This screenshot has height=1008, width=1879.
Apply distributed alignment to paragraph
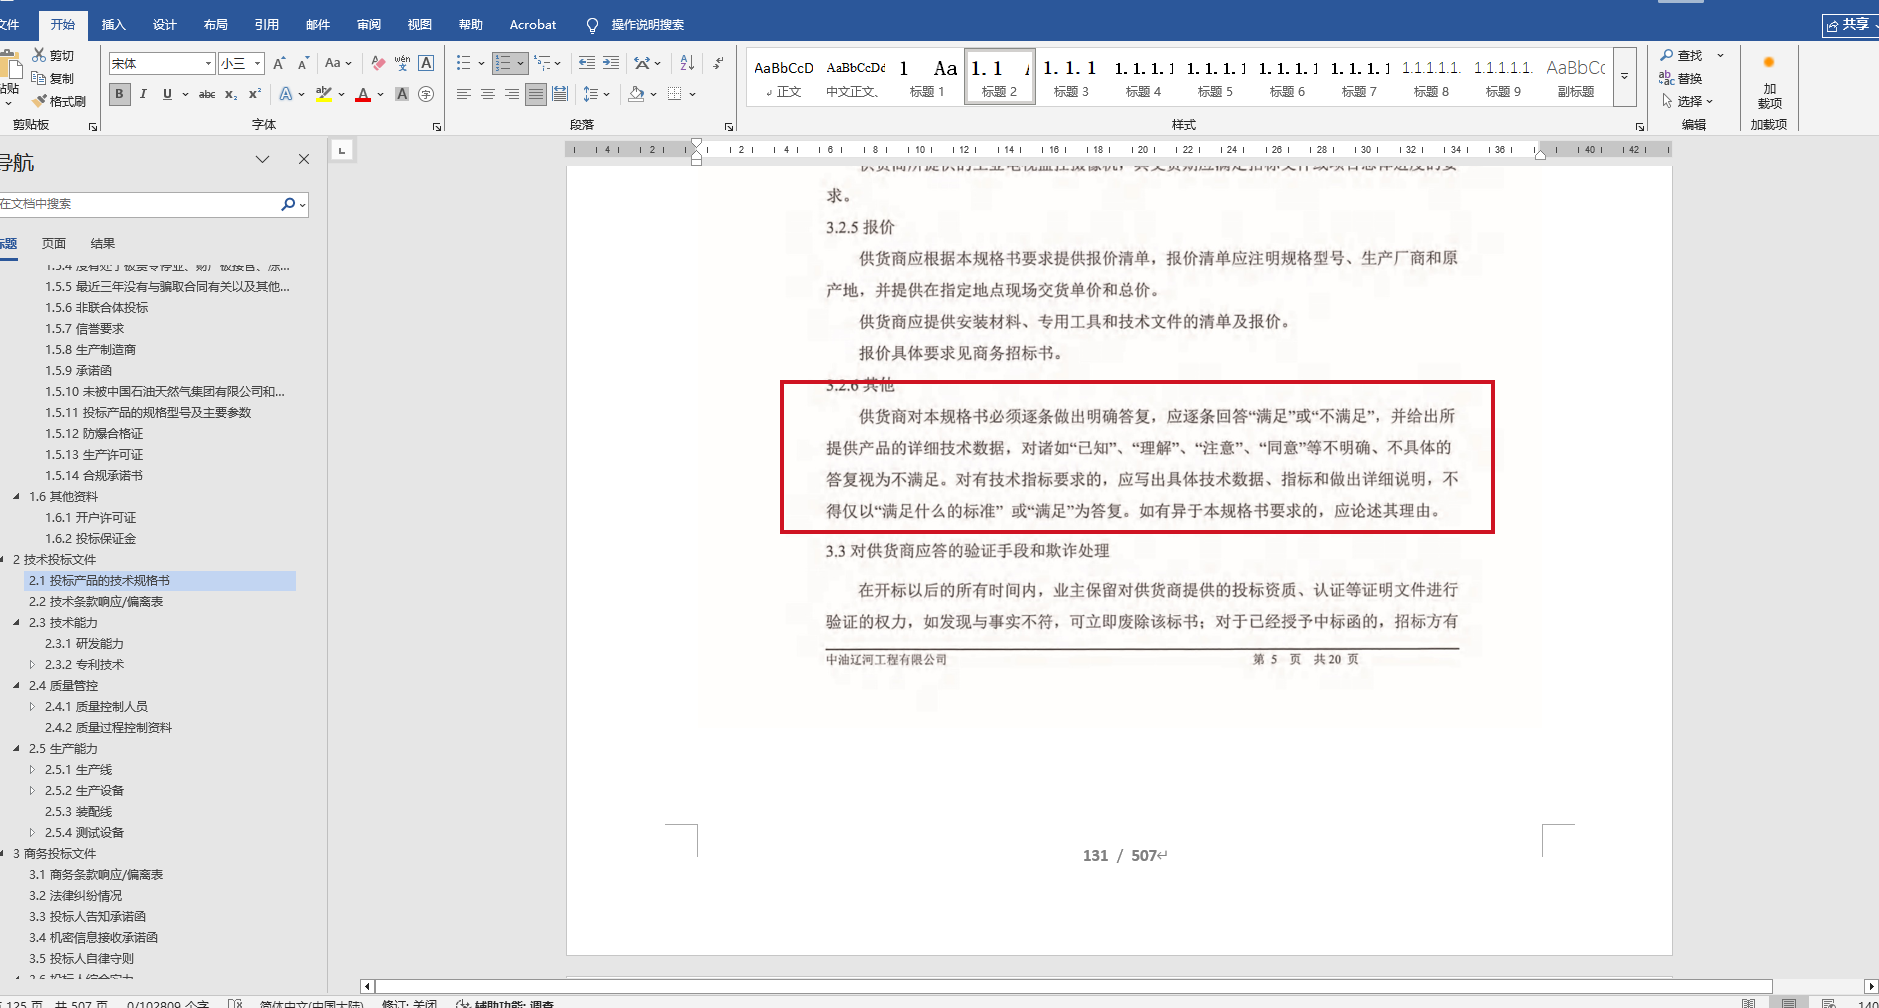point(560,94)
